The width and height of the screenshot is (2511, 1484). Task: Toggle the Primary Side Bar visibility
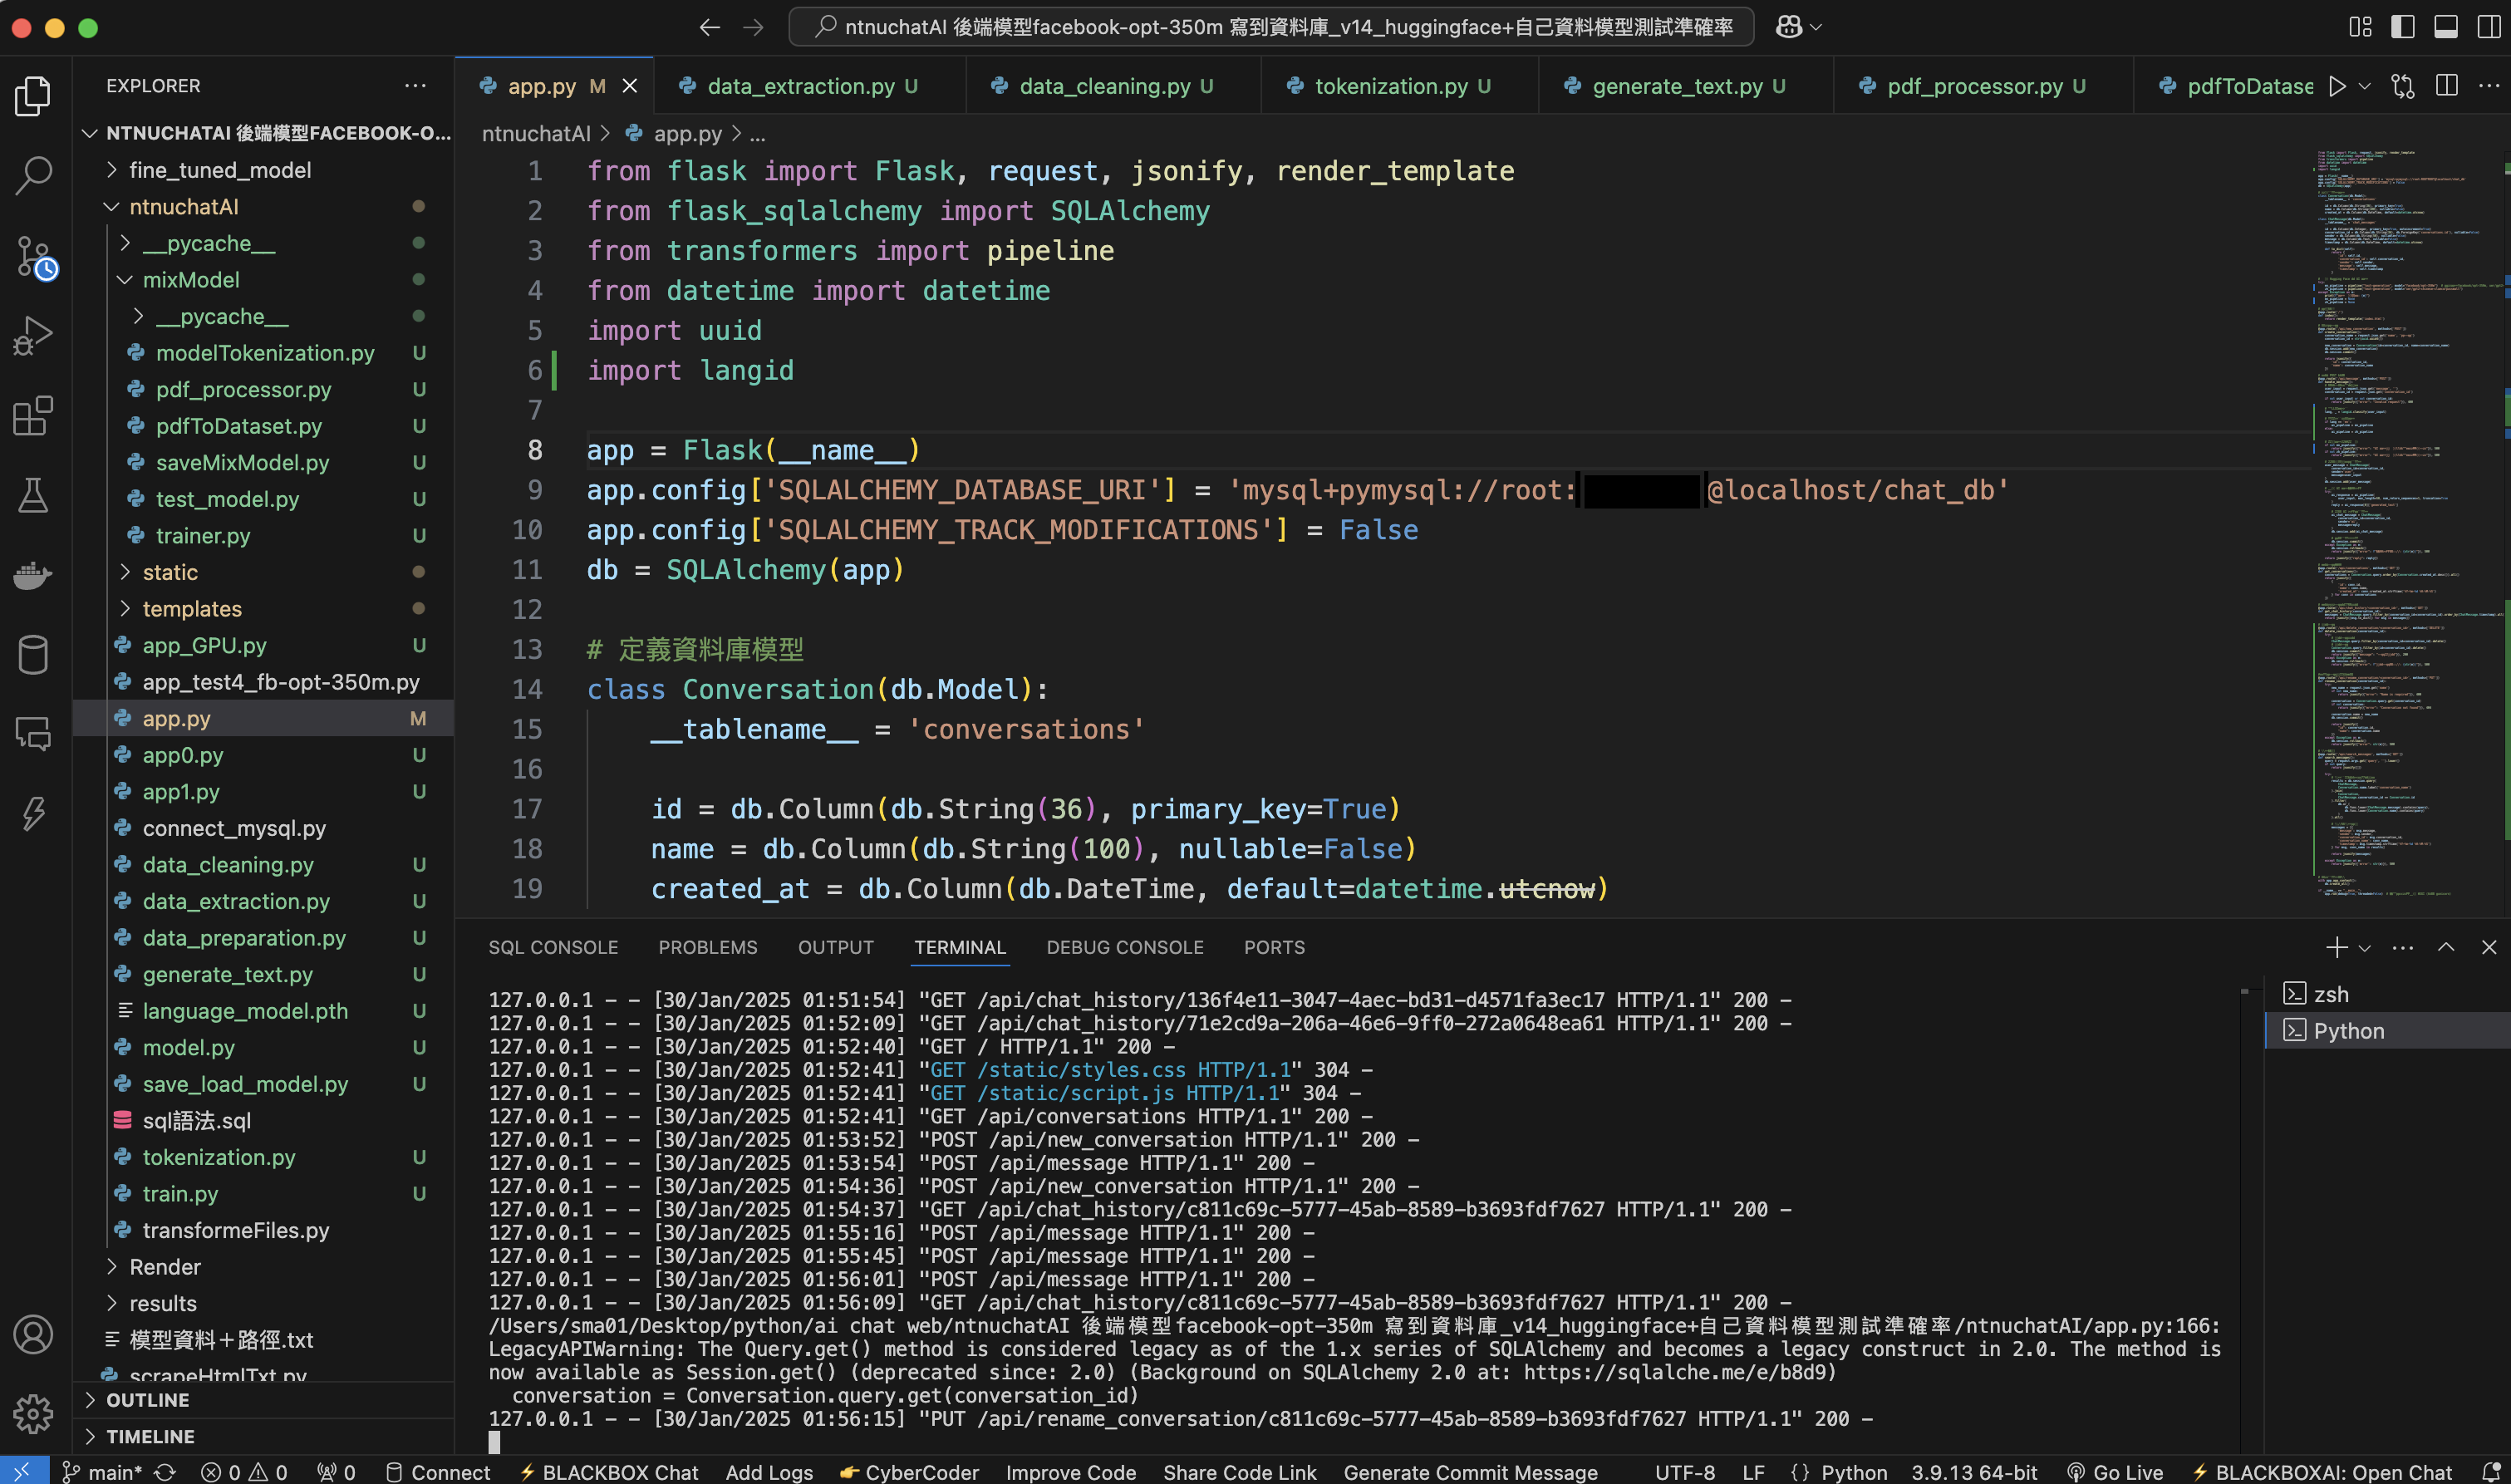coord(2403,27)
